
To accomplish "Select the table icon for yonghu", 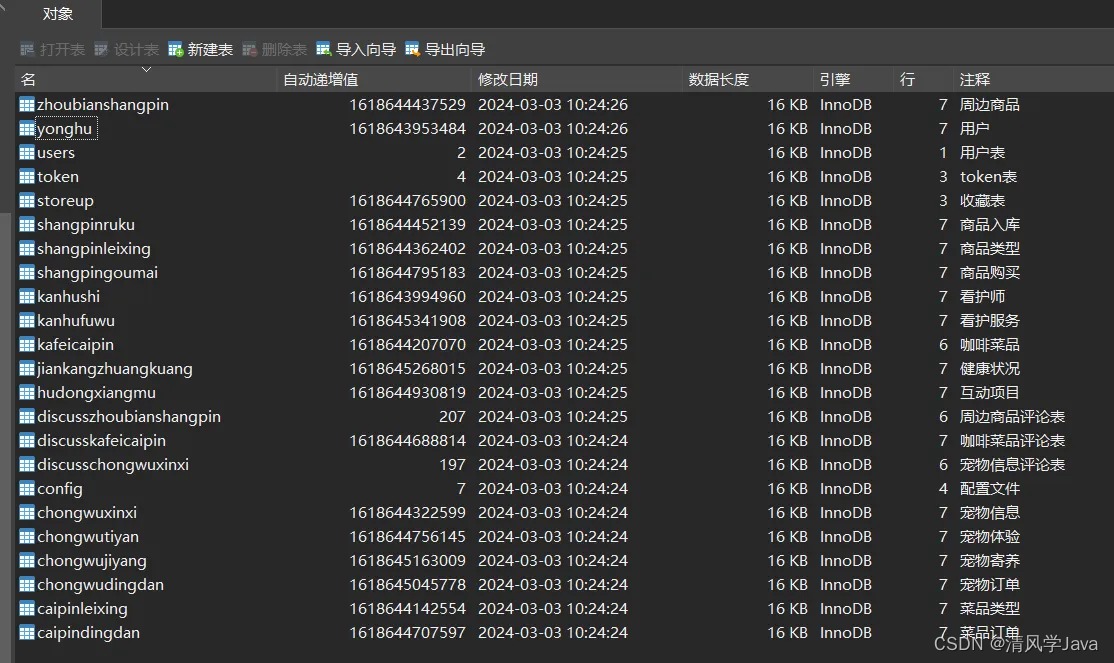I will (x=27, y=129).
